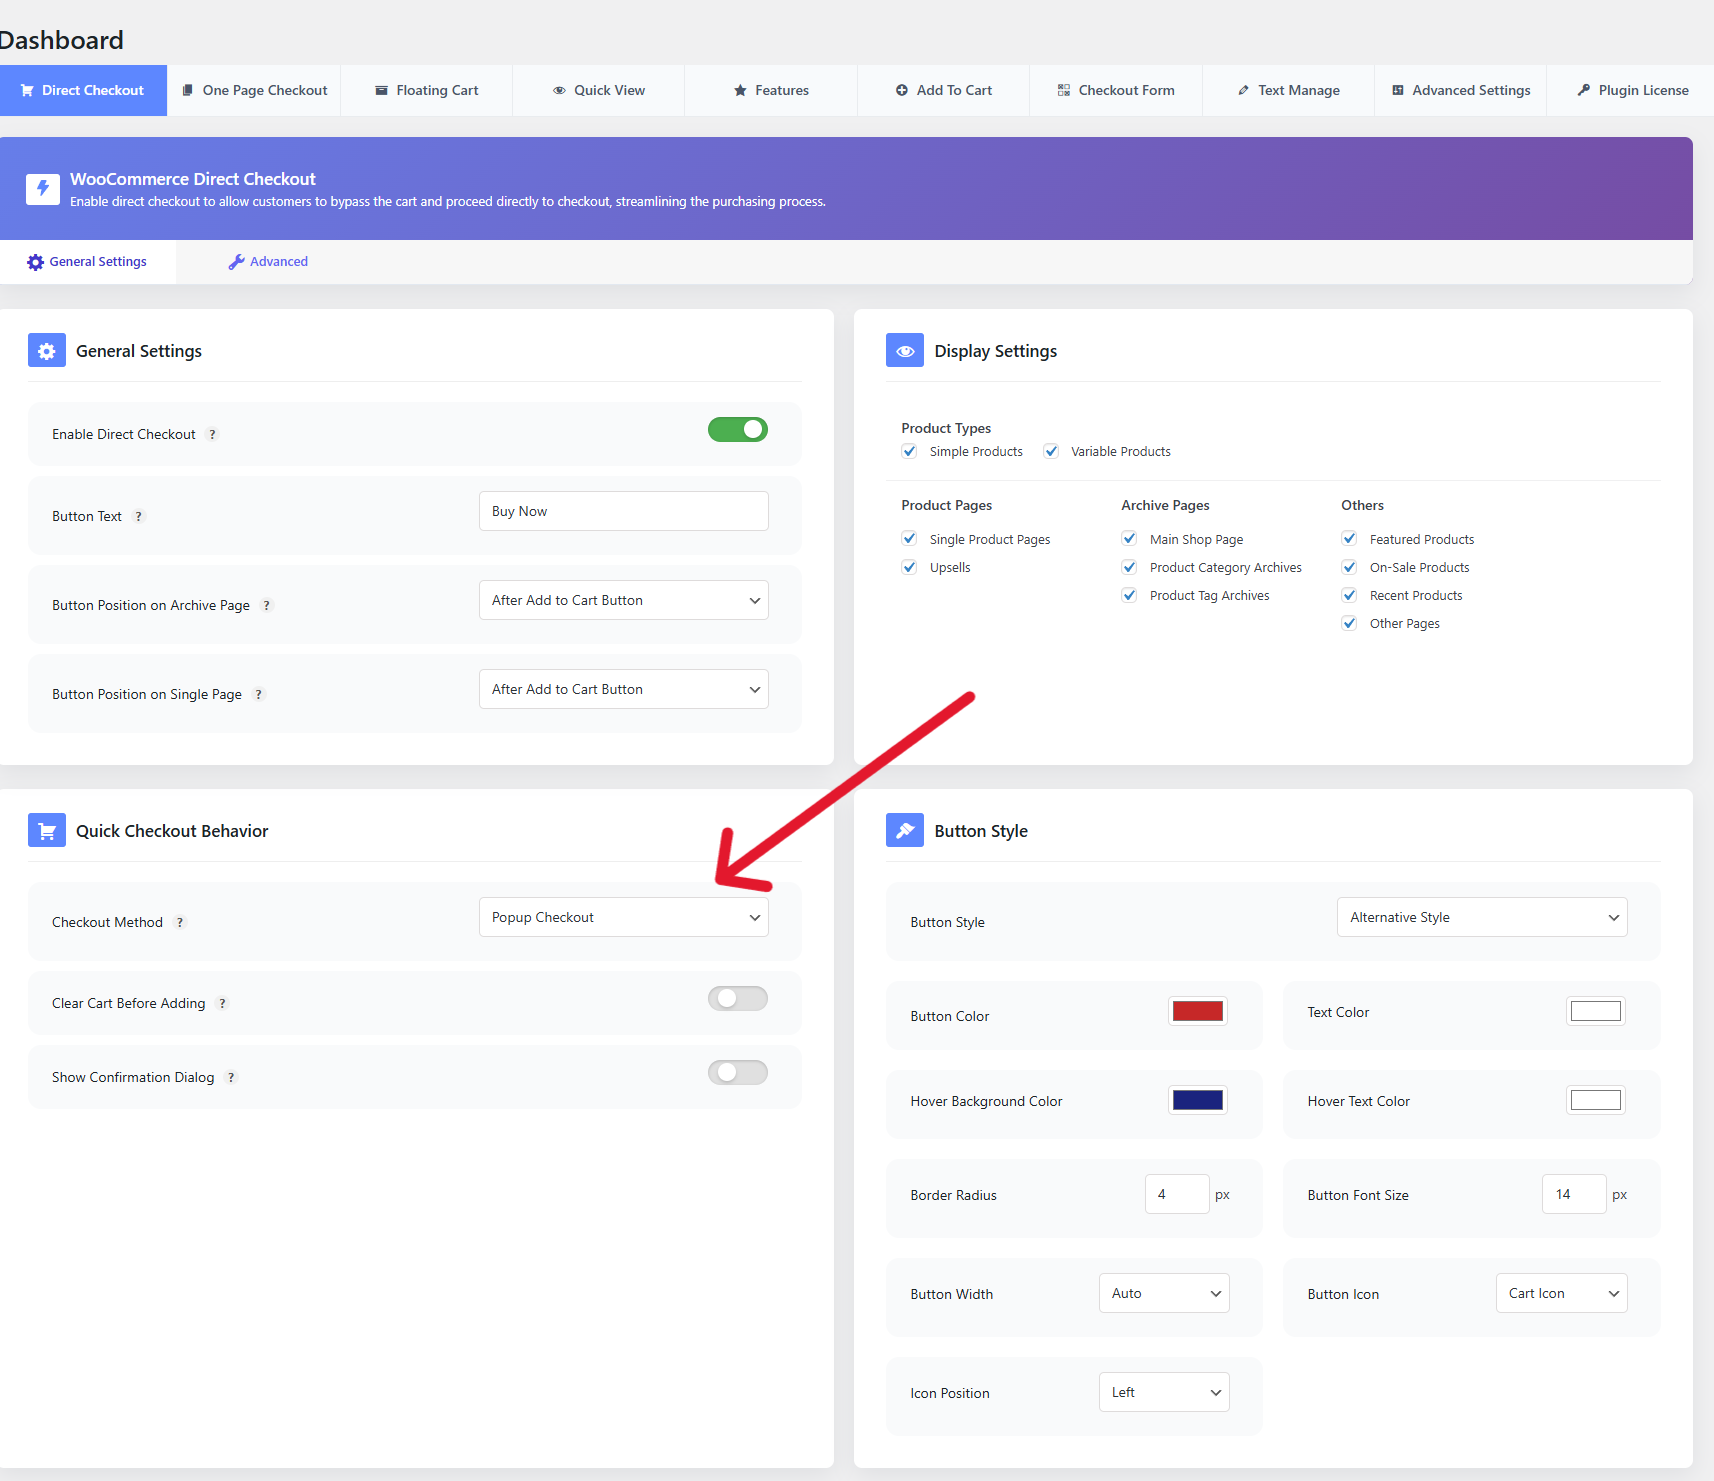Pick the Text Color swatch
The height and width of the screenshot is (1481, 1714).
(x=1595, y=1011)
